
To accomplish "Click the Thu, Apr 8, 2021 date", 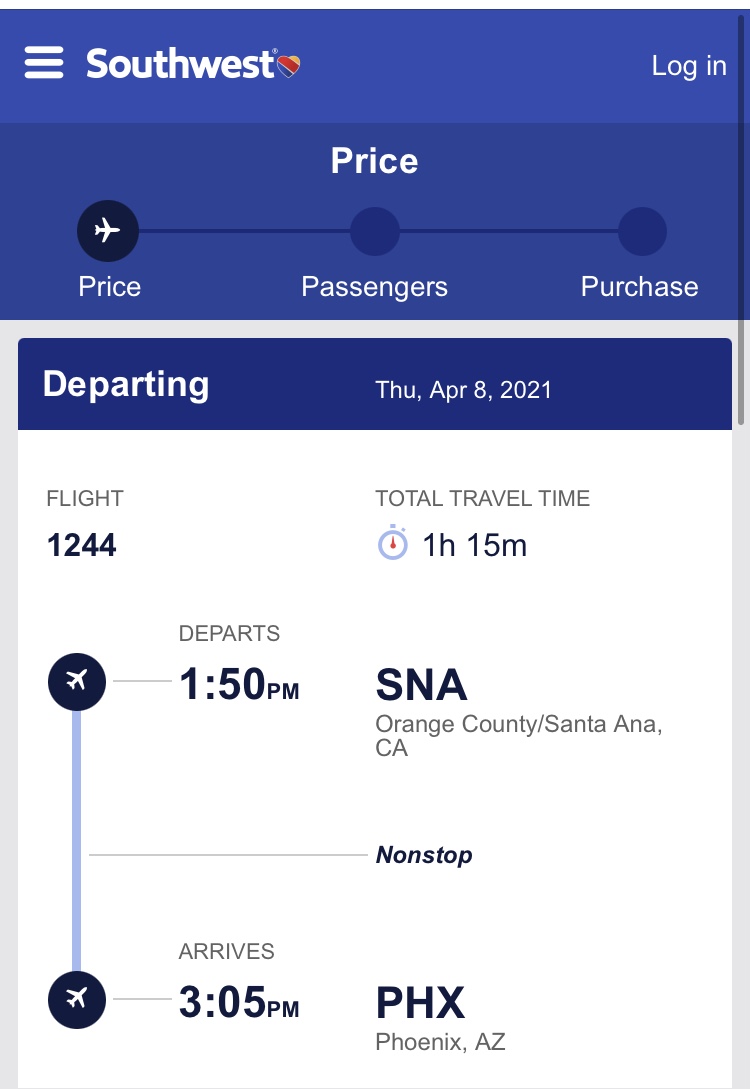I will pyautogui.click(x=463, y=390).
